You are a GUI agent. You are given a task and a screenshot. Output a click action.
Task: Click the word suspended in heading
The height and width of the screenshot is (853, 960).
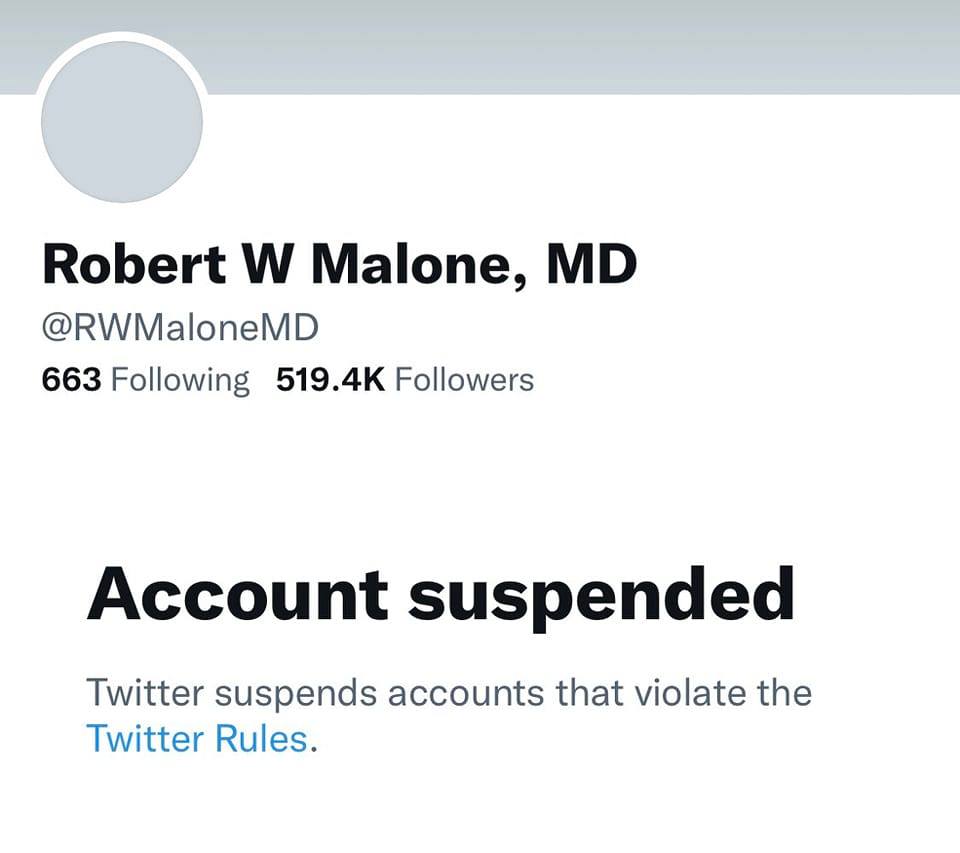(601, 594)
